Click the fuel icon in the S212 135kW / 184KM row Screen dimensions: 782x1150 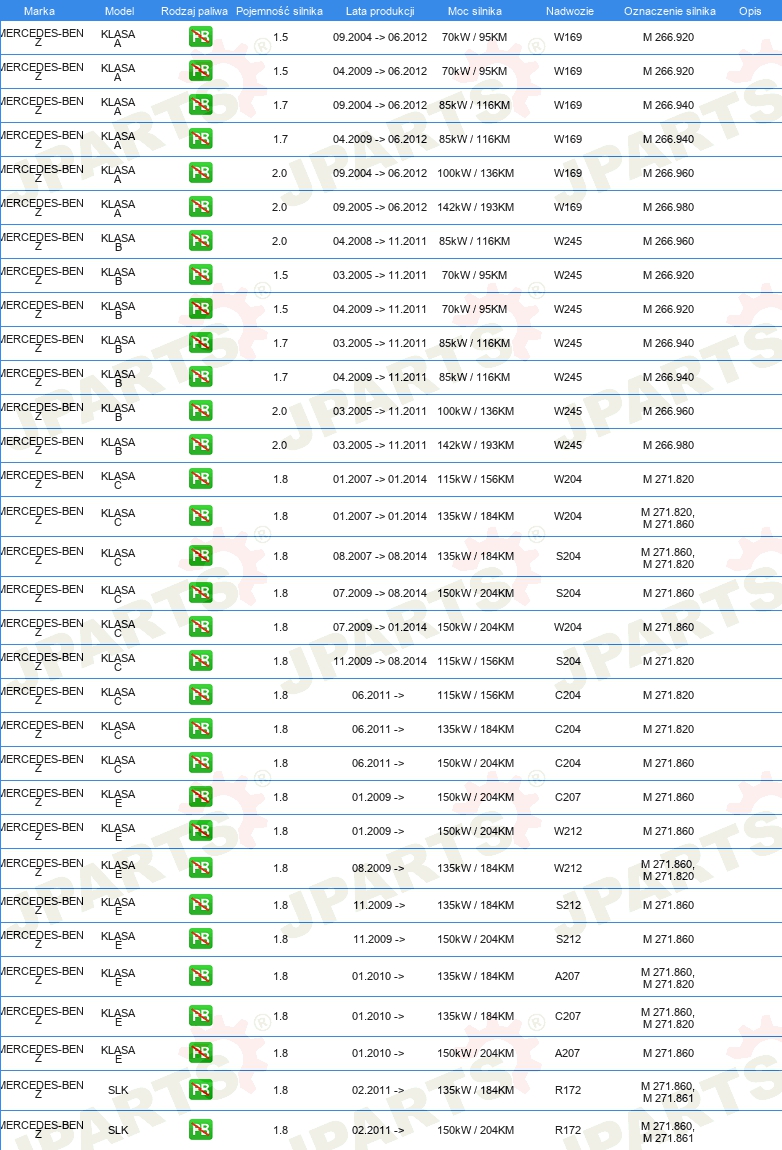click(x=200, y=904)
